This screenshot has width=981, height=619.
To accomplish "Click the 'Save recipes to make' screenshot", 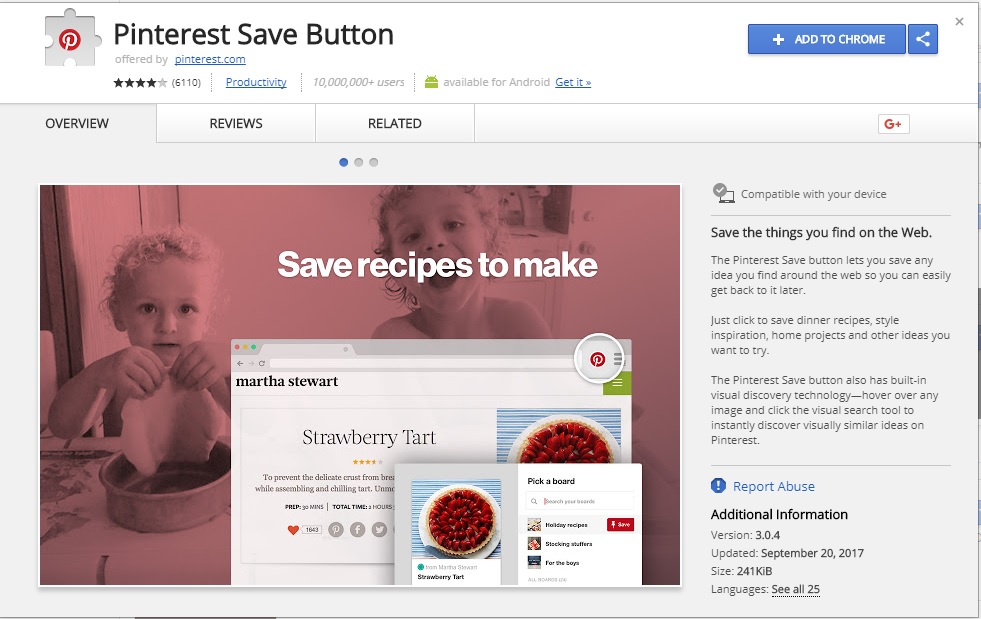I will click(x=360, y=385).
